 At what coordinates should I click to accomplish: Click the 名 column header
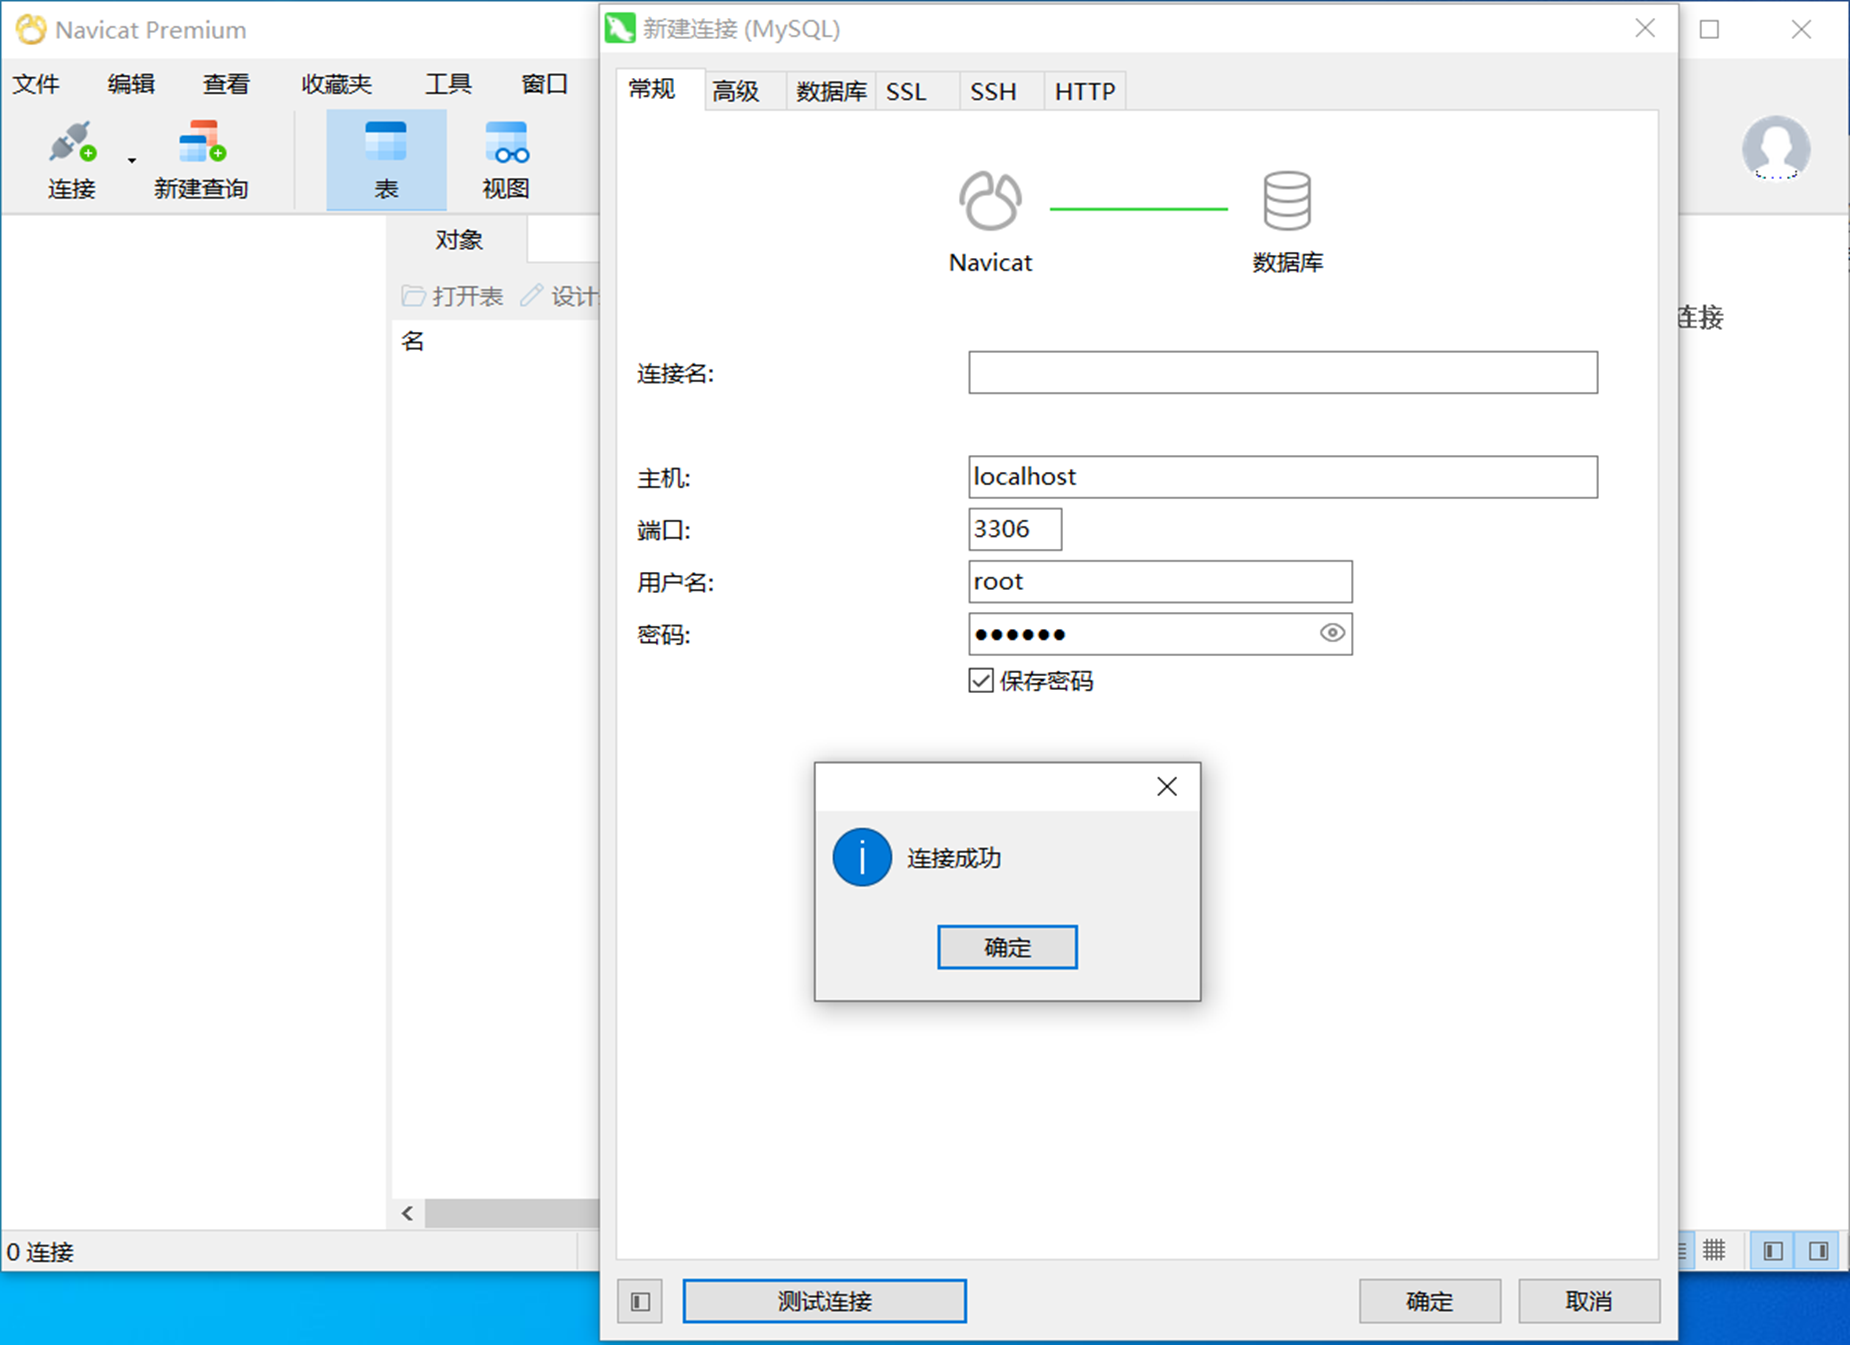coord(413,341)
